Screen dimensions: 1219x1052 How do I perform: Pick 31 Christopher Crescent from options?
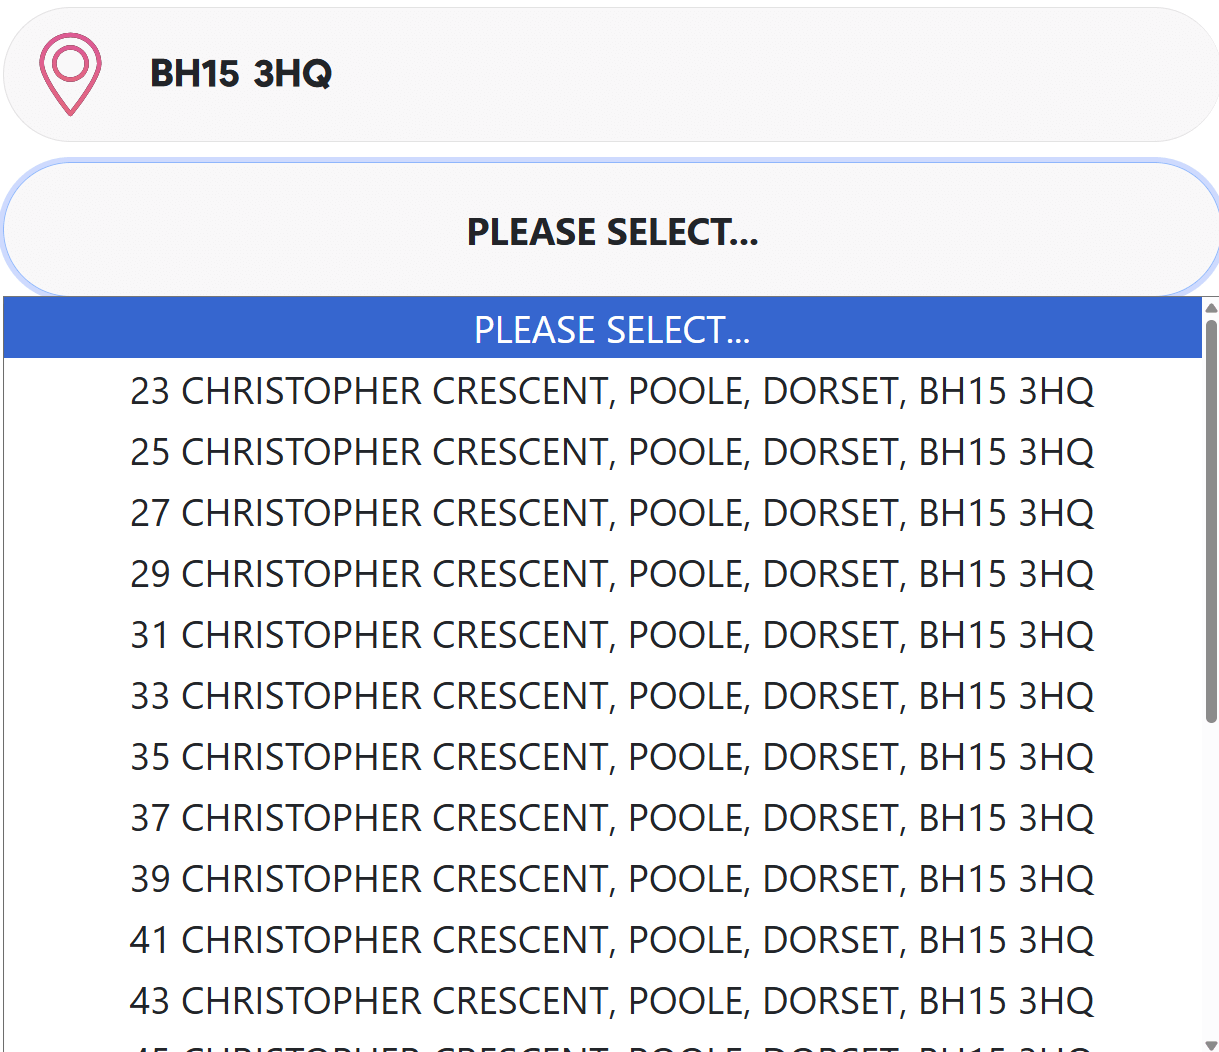click(610, 634)
